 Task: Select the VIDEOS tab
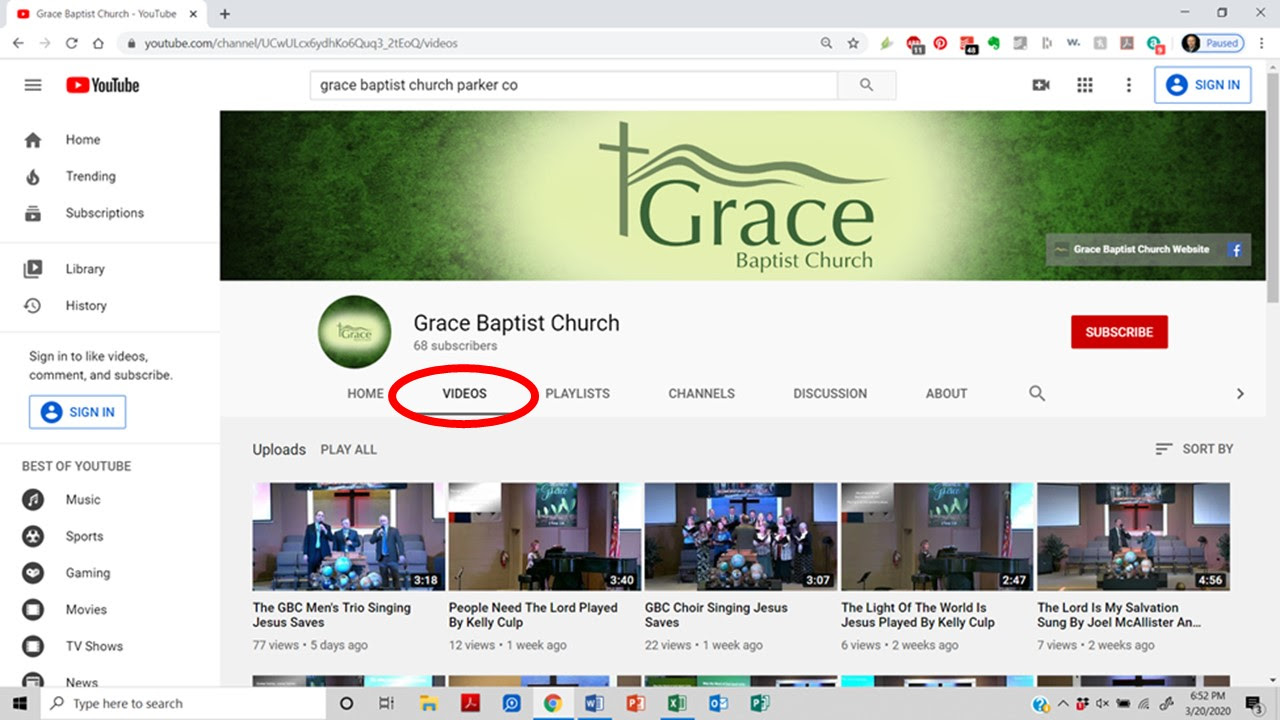(465, 393)
